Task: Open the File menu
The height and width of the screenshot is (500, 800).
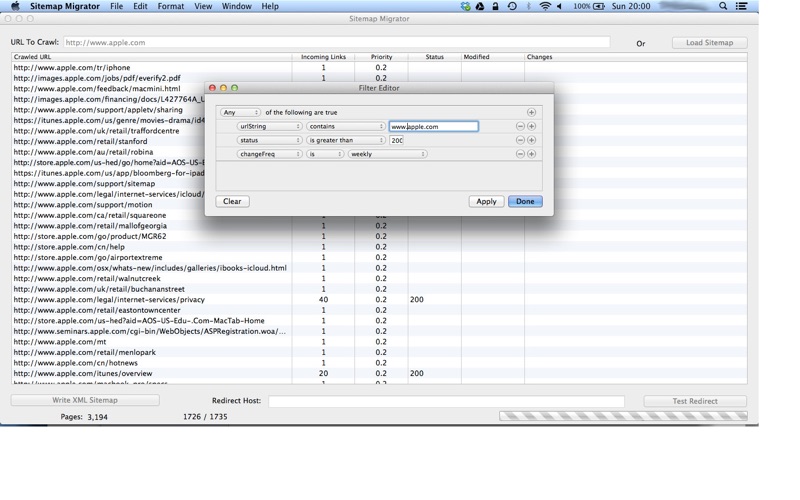Action: [116, 6]
